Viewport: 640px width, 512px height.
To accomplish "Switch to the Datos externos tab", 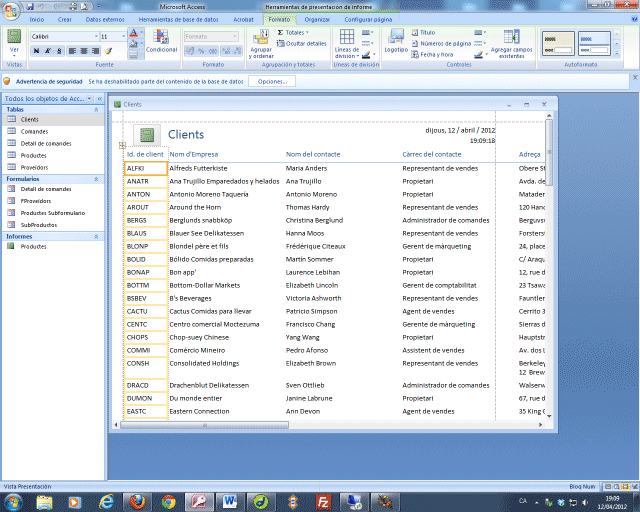I will point(105,19).
